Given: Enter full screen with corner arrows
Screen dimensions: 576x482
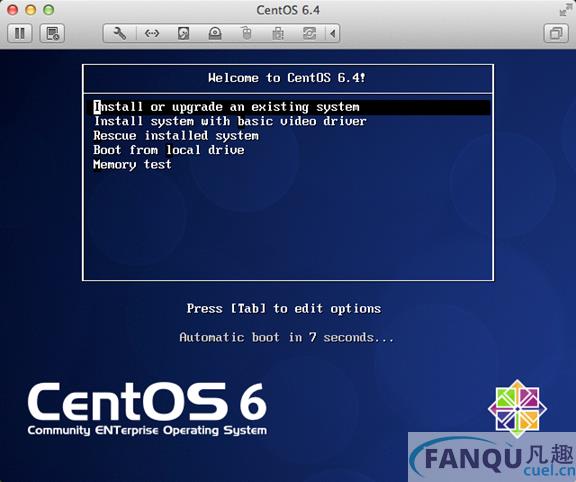Looking at the screenshot, I should pyautogui.click(x=565, y=10).
